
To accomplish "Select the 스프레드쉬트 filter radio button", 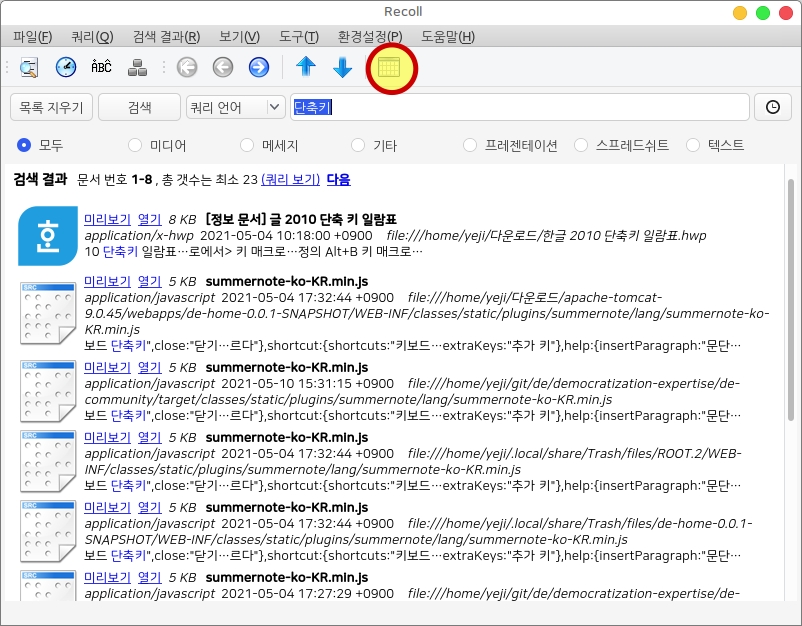I will [581, 145].
